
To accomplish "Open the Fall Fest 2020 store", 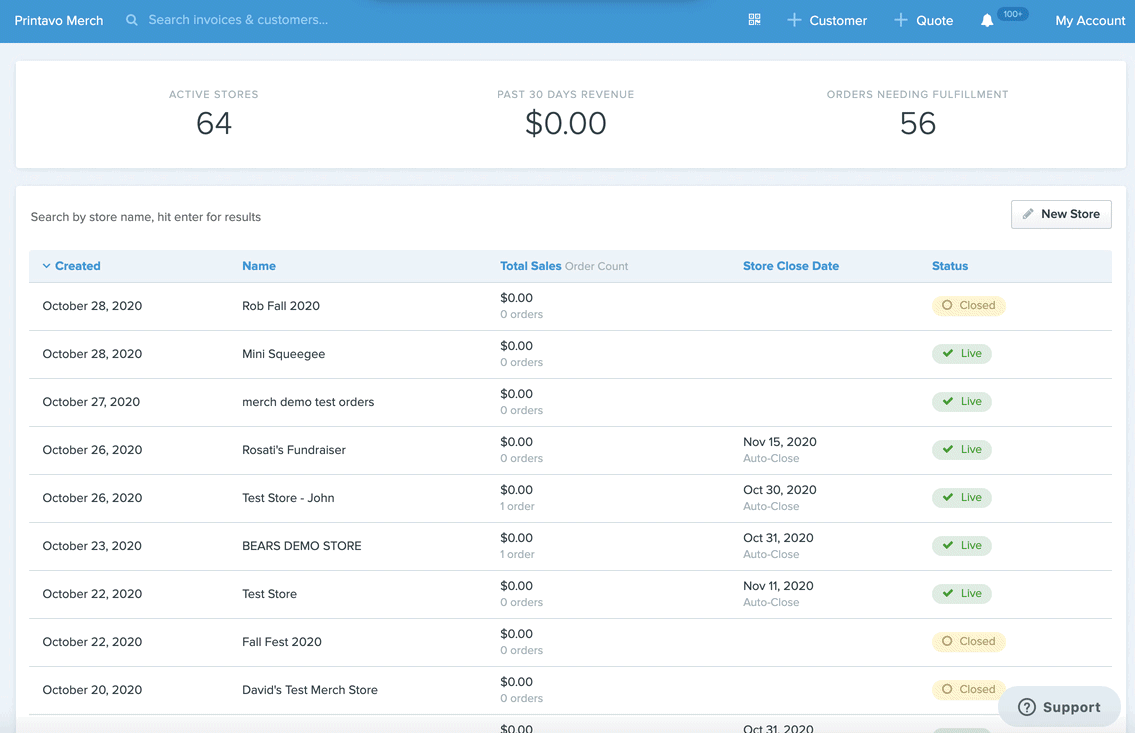I will click(x=282, y=642).
